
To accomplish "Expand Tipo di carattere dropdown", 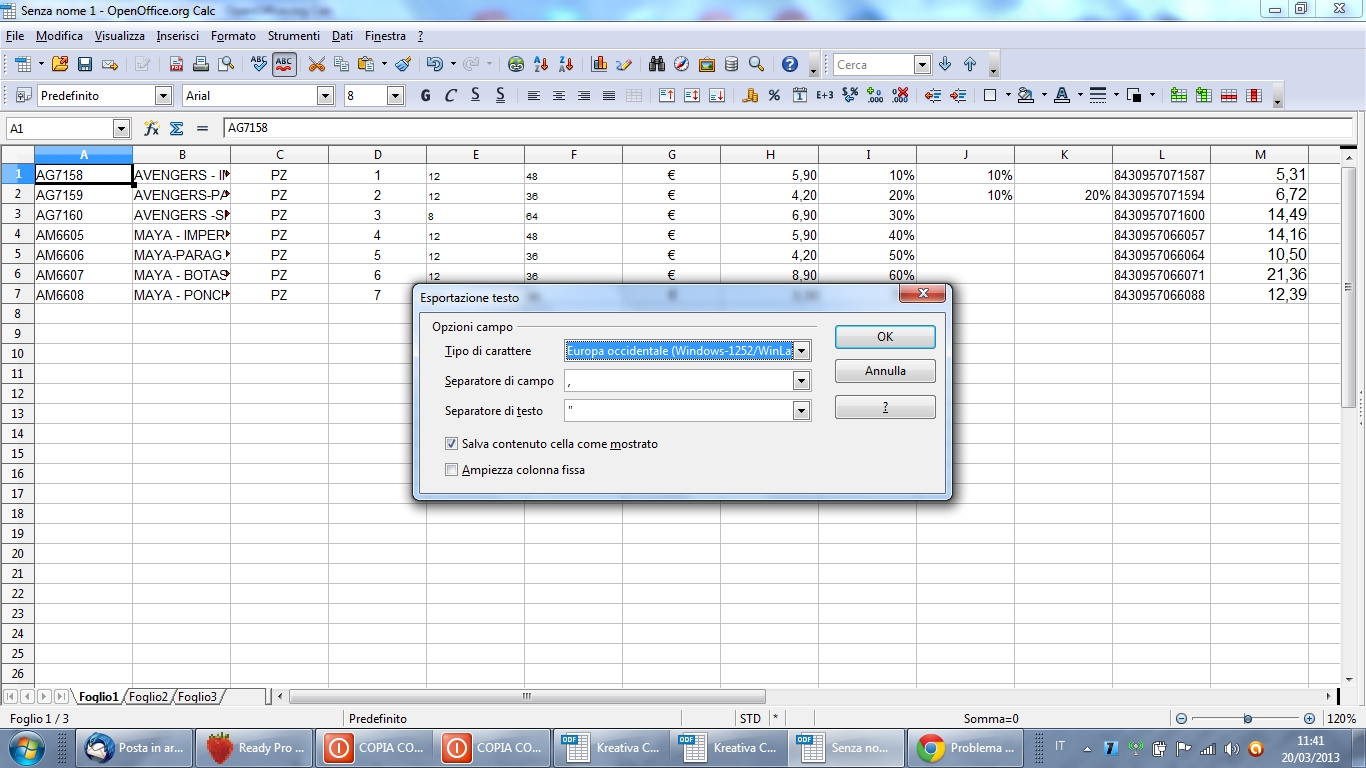I will point(801,351).
